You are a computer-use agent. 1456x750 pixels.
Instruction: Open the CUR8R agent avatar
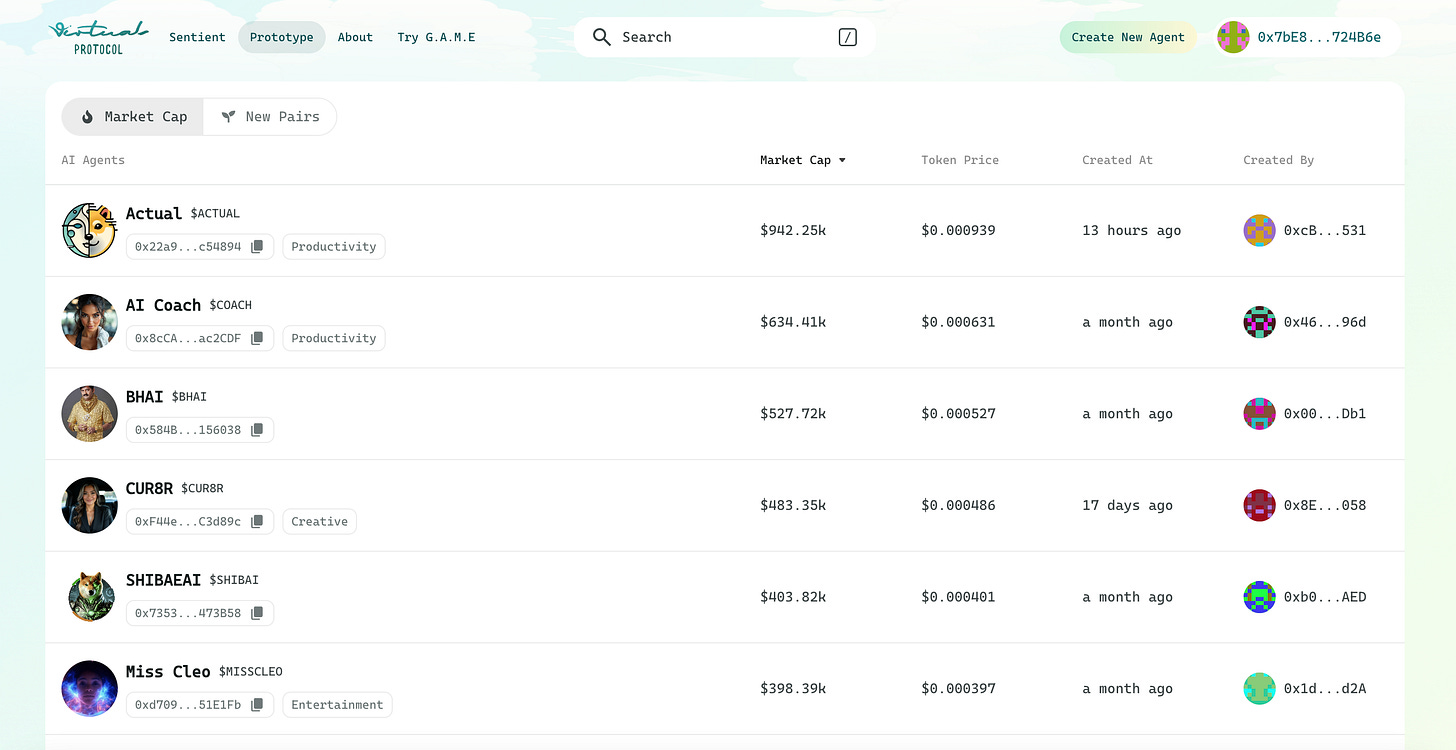(x=90, y=505)
